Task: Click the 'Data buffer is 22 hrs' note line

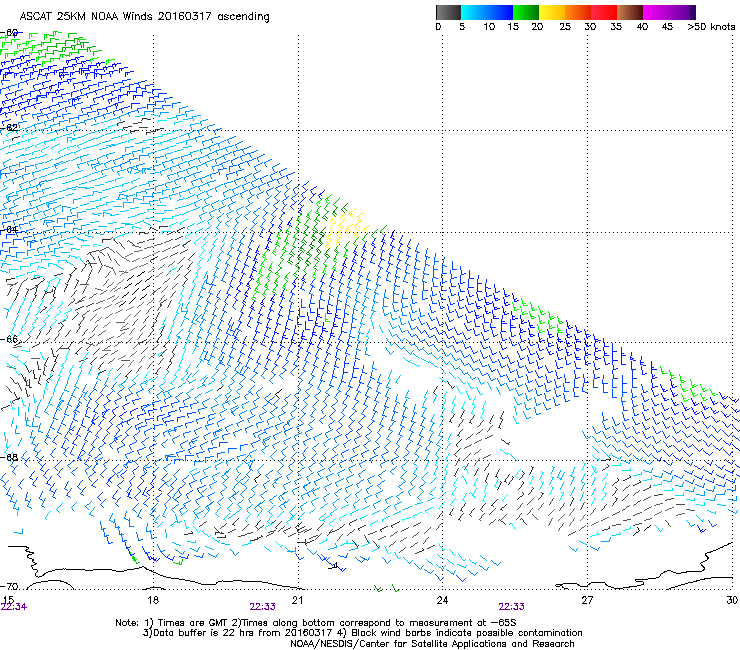Action: pyautogui.click(x=362, y=633)
